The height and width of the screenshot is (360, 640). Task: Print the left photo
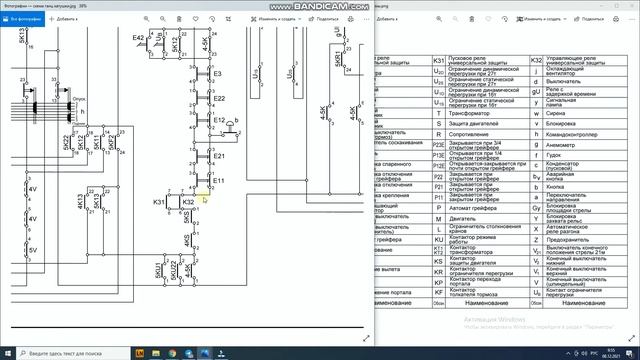[351, 19]
